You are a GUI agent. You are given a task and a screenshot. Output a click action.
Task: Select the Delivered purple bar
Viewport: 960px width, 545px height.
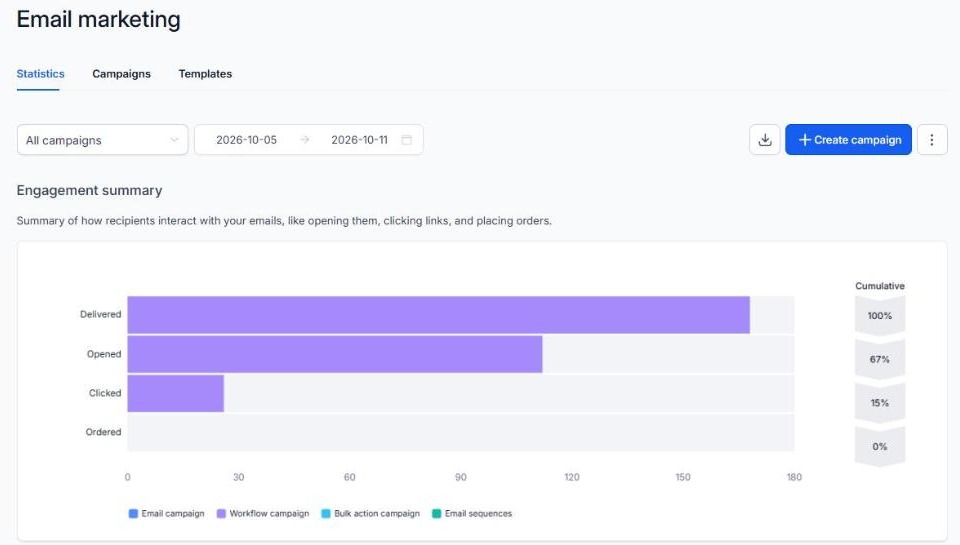438,315
